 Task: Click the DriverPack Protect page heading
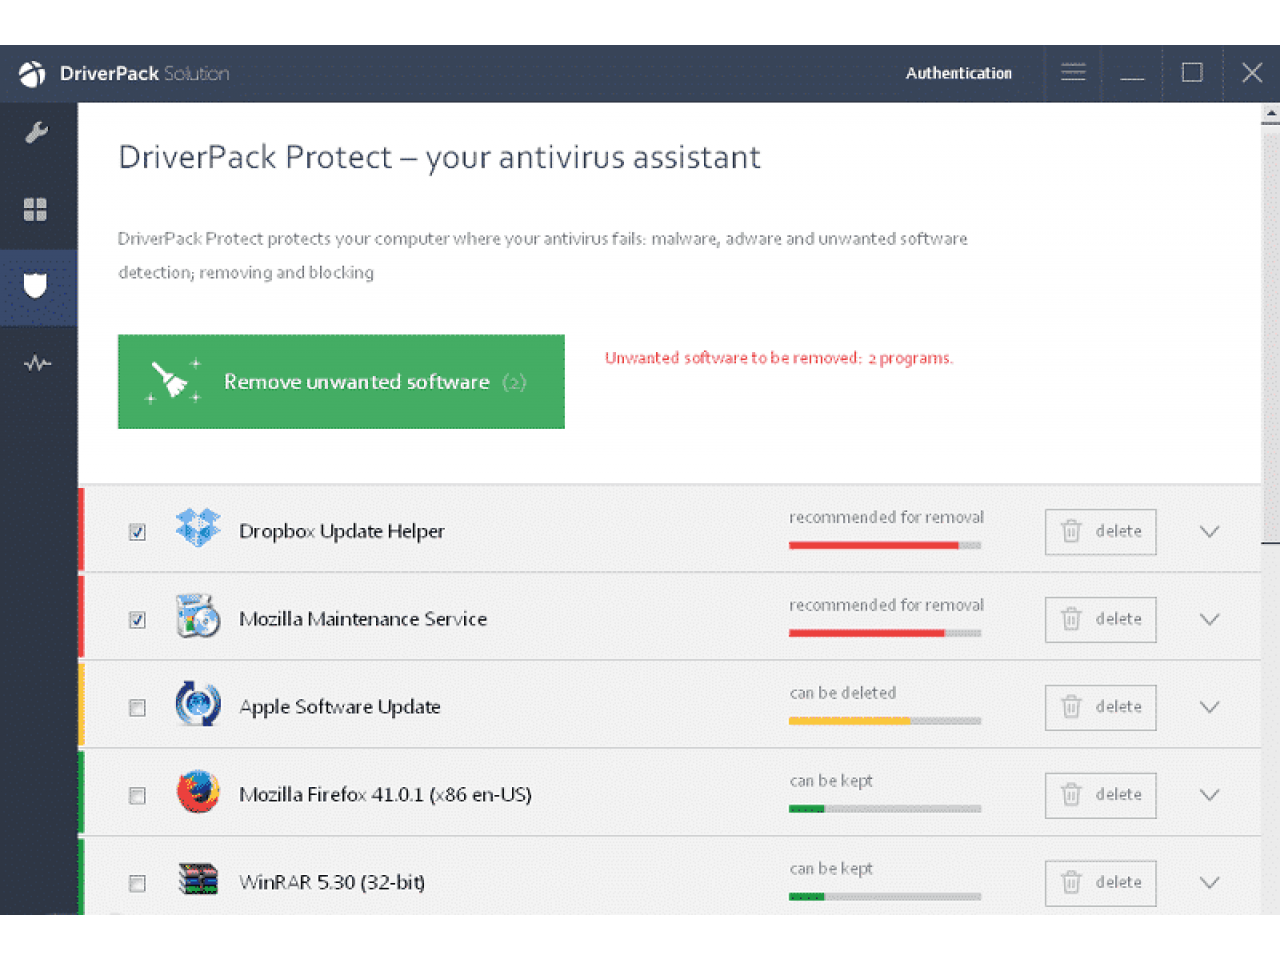tap(439, 157)
